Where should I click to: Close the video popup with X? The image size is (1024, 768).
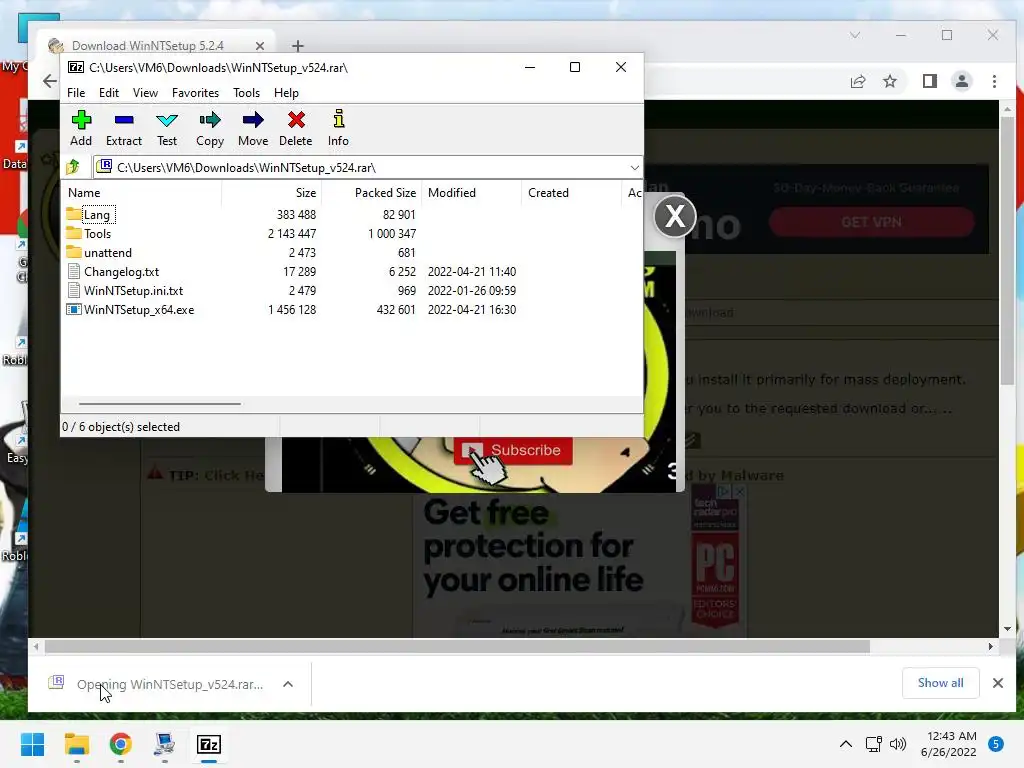[675, 217]
